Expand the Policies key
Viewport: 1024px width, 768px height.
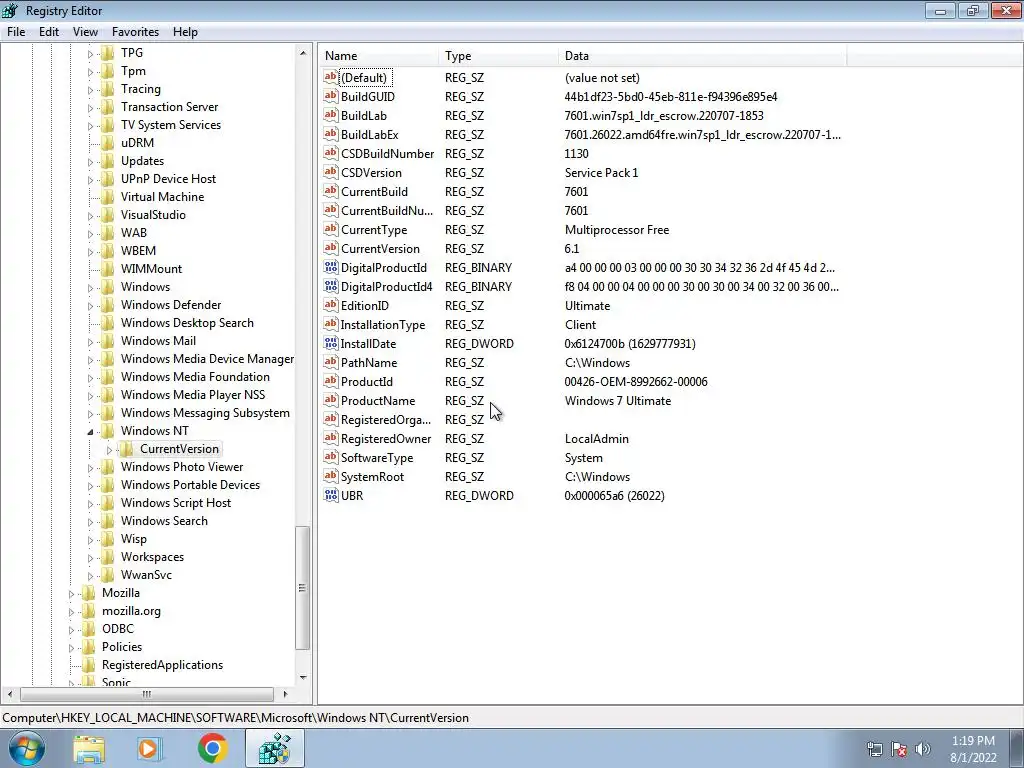pyautogui.click(x=71, y=647)
